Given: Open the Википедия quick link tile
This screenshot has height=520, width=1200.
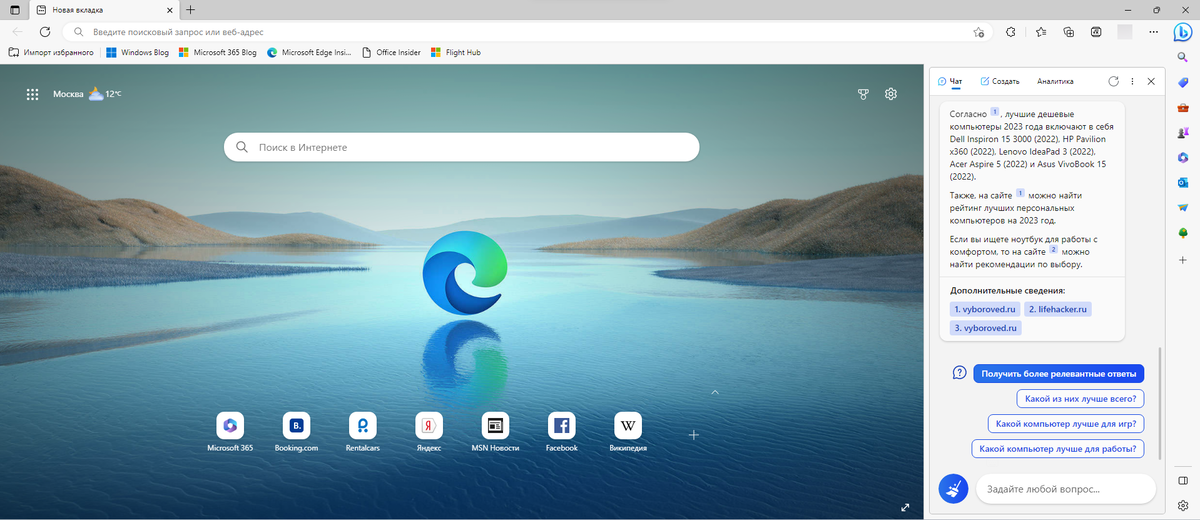Looking at the screenshot, I should coord(628,433).
